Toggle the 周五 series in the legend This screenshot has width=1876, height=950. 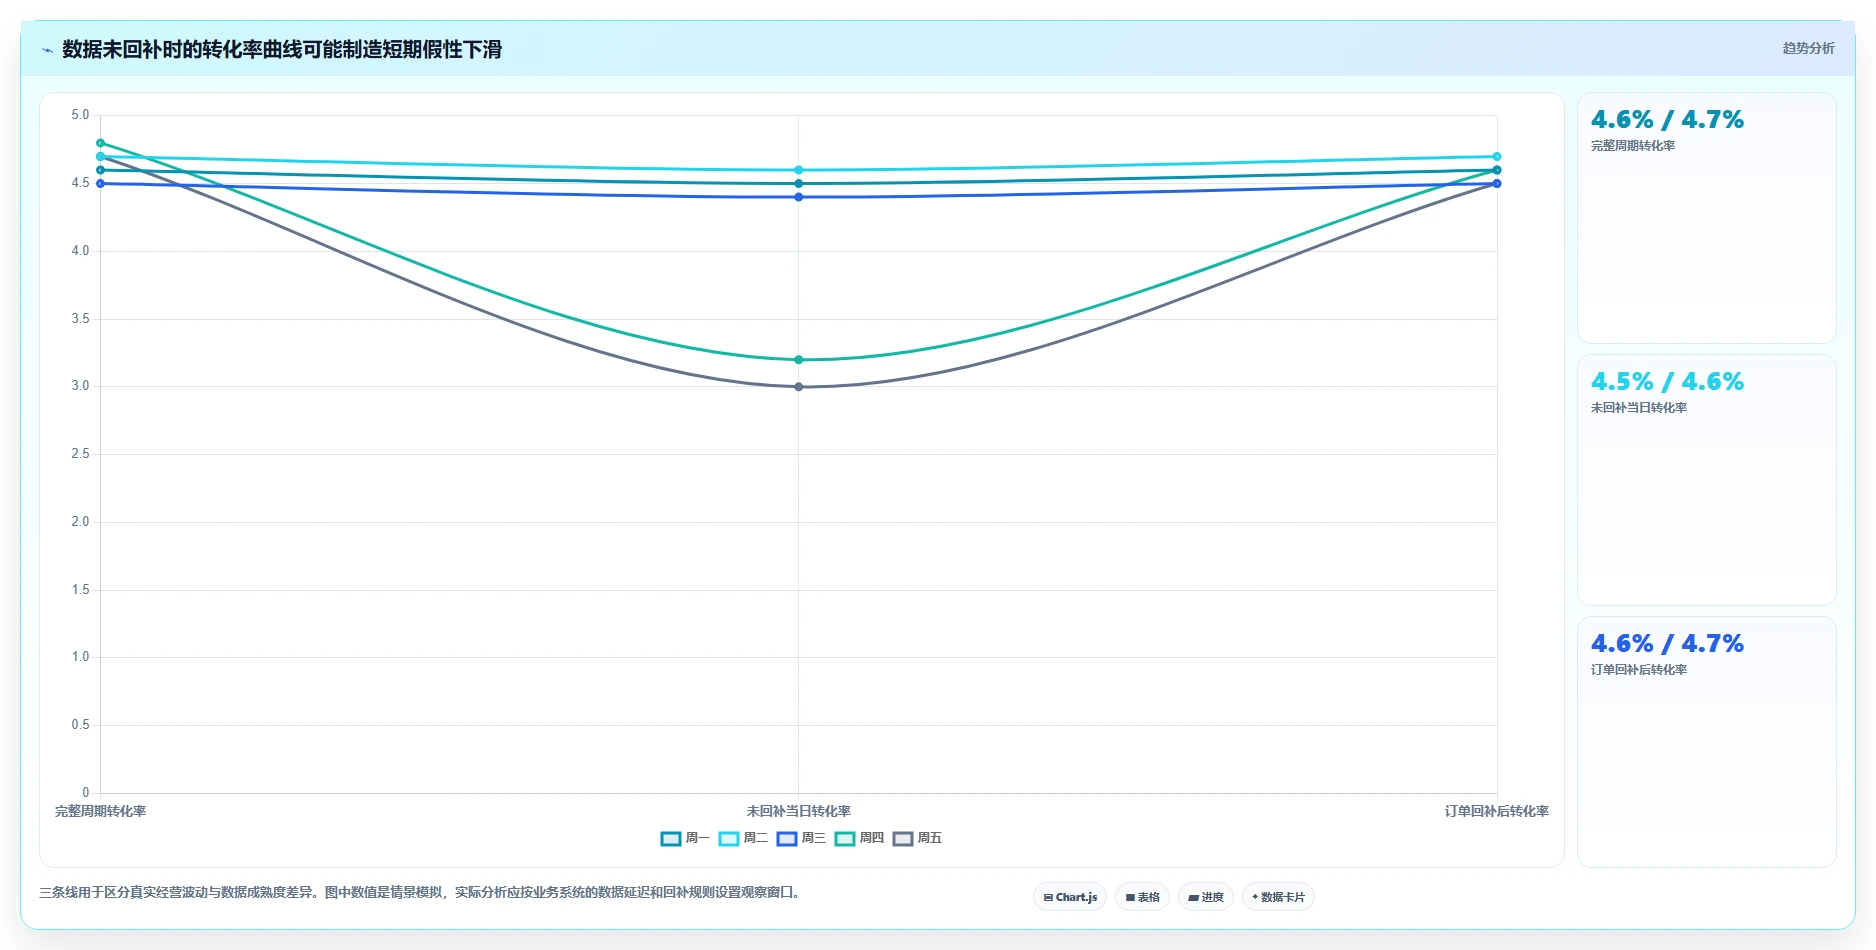[917, 838]
